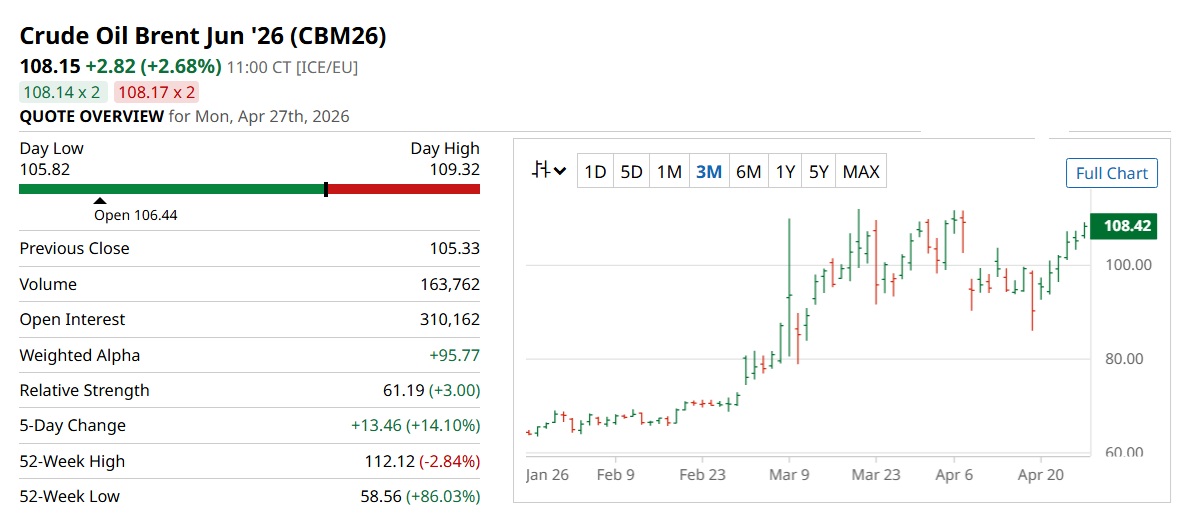Viewport: 1188px width, 530px height.
Task: Click the red portion of day range bar
Action: pyautogui.click(x=404, y=189)
